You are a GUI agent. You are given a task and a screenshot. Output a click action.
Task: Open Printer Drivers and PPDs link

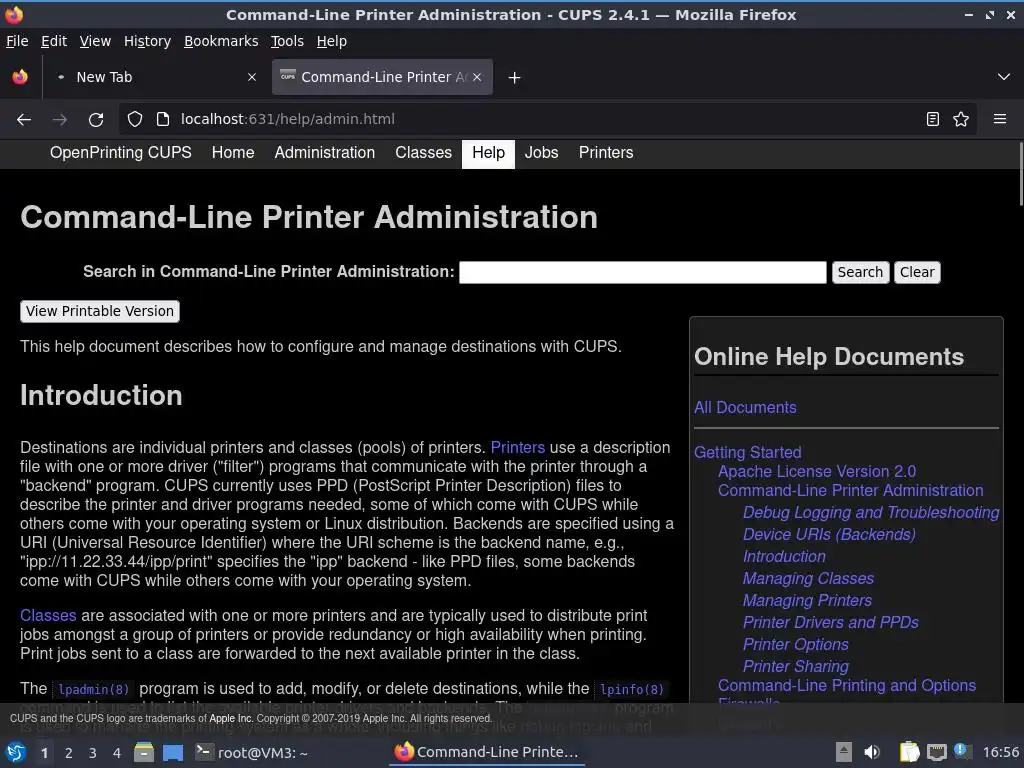click(831, 623)
